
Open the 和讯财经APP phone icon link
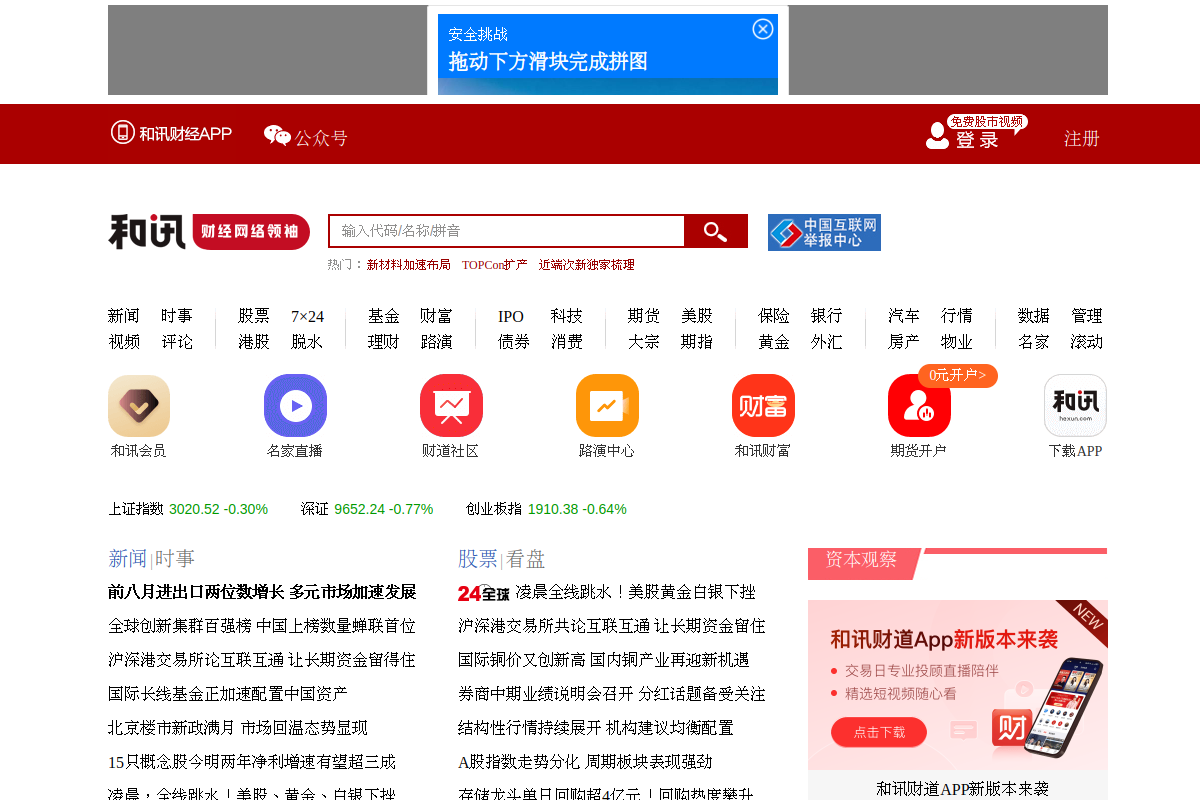(x=171, y=133)
